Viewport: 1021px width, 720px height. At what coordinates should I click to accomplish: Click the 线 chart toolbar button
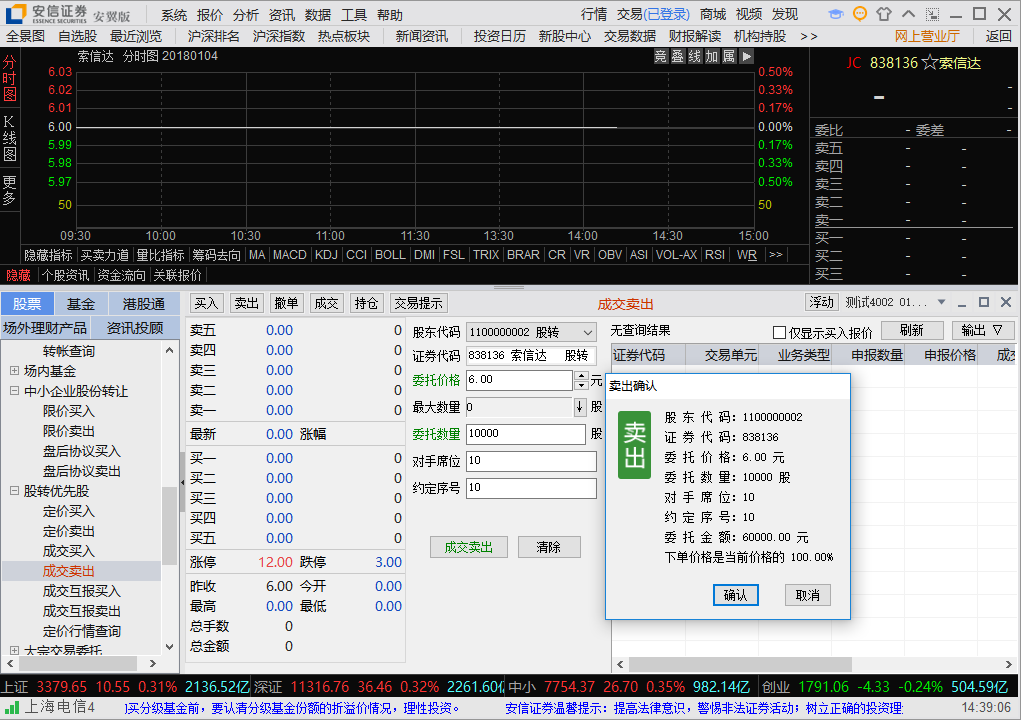coord(695,57)
